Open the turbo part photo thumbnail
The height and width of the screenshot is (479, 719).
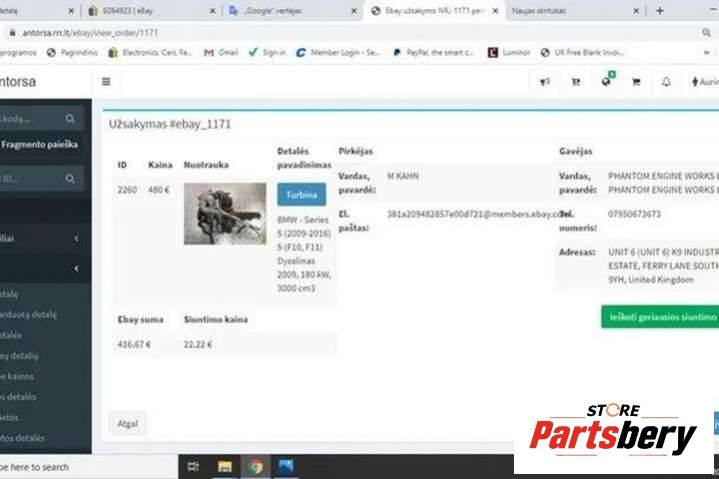(224, 213)
